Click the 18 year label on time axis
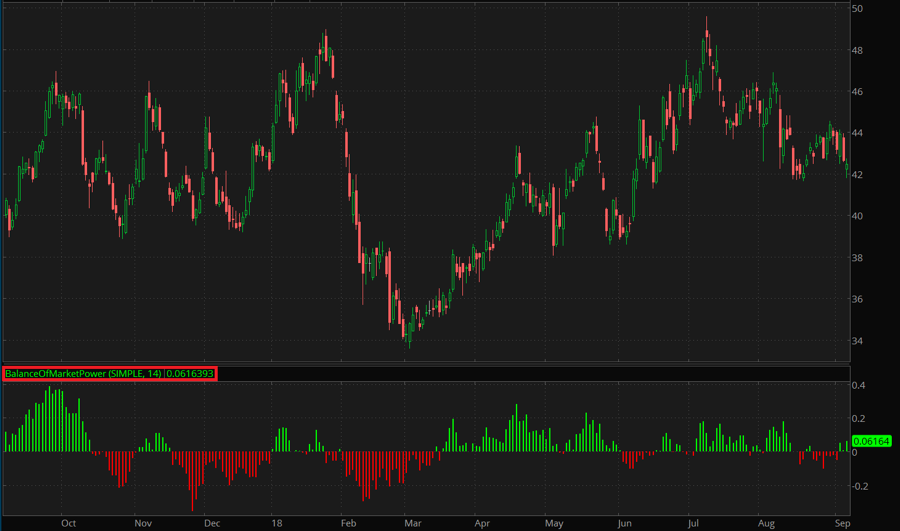Image resolution: width=900 pixels, height=531 pixels. pos(277,522)
